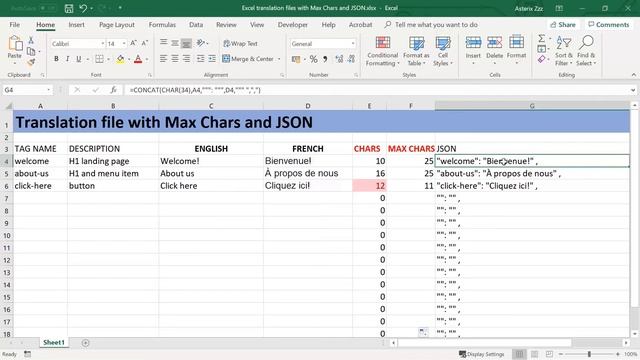640x360 pixels.
Task: Click the Save icon in title bar
Action: click(x=69, y=8)
